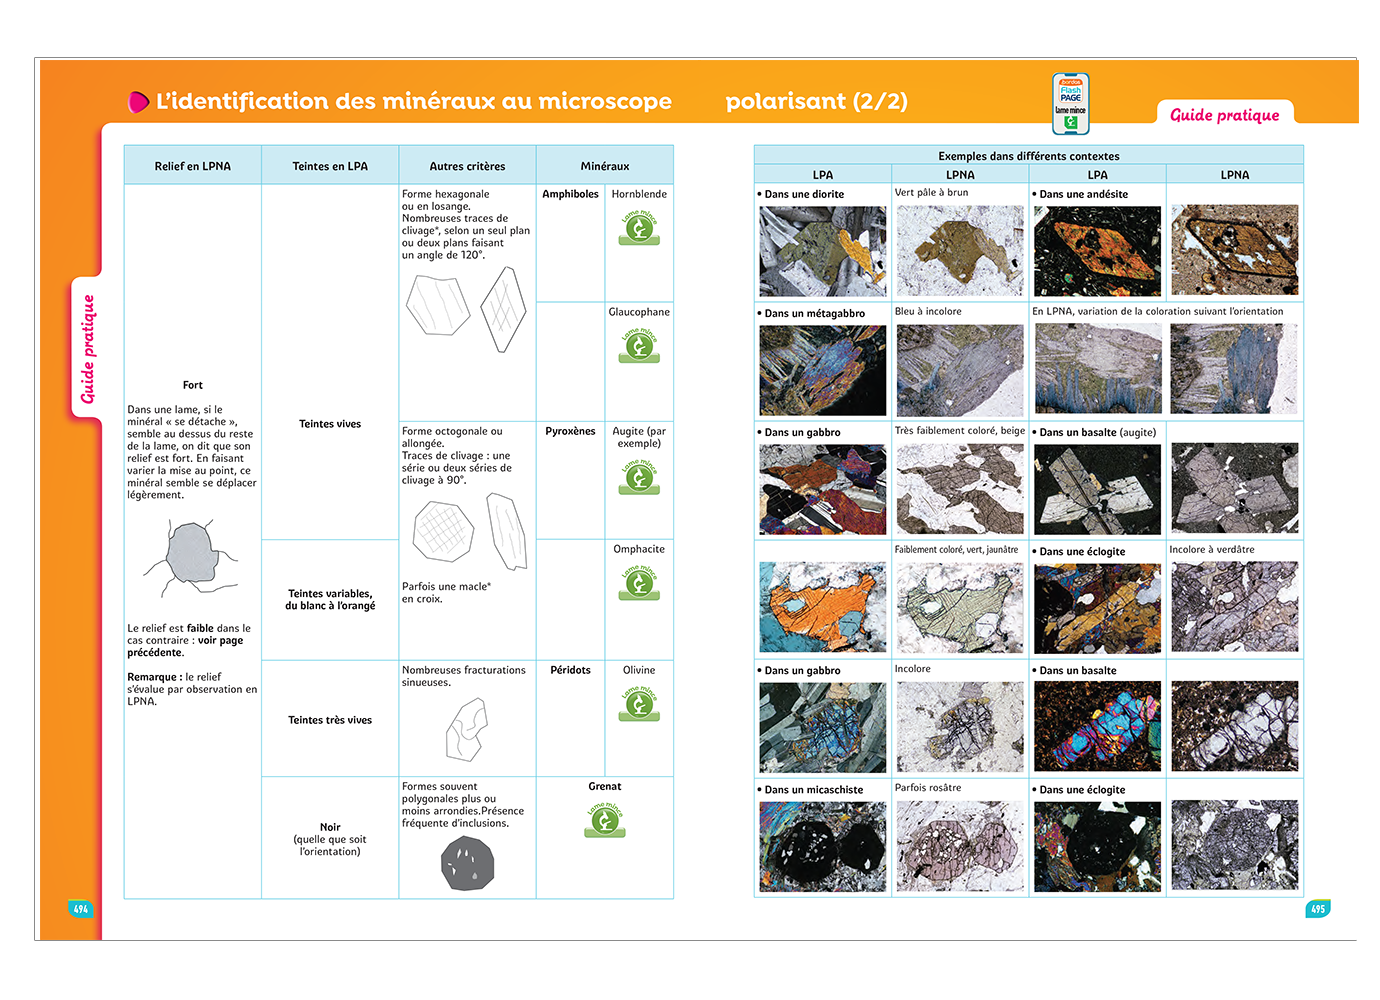Open the LPA basalte olivine photo
1380x1000 pixels.
1097,727
